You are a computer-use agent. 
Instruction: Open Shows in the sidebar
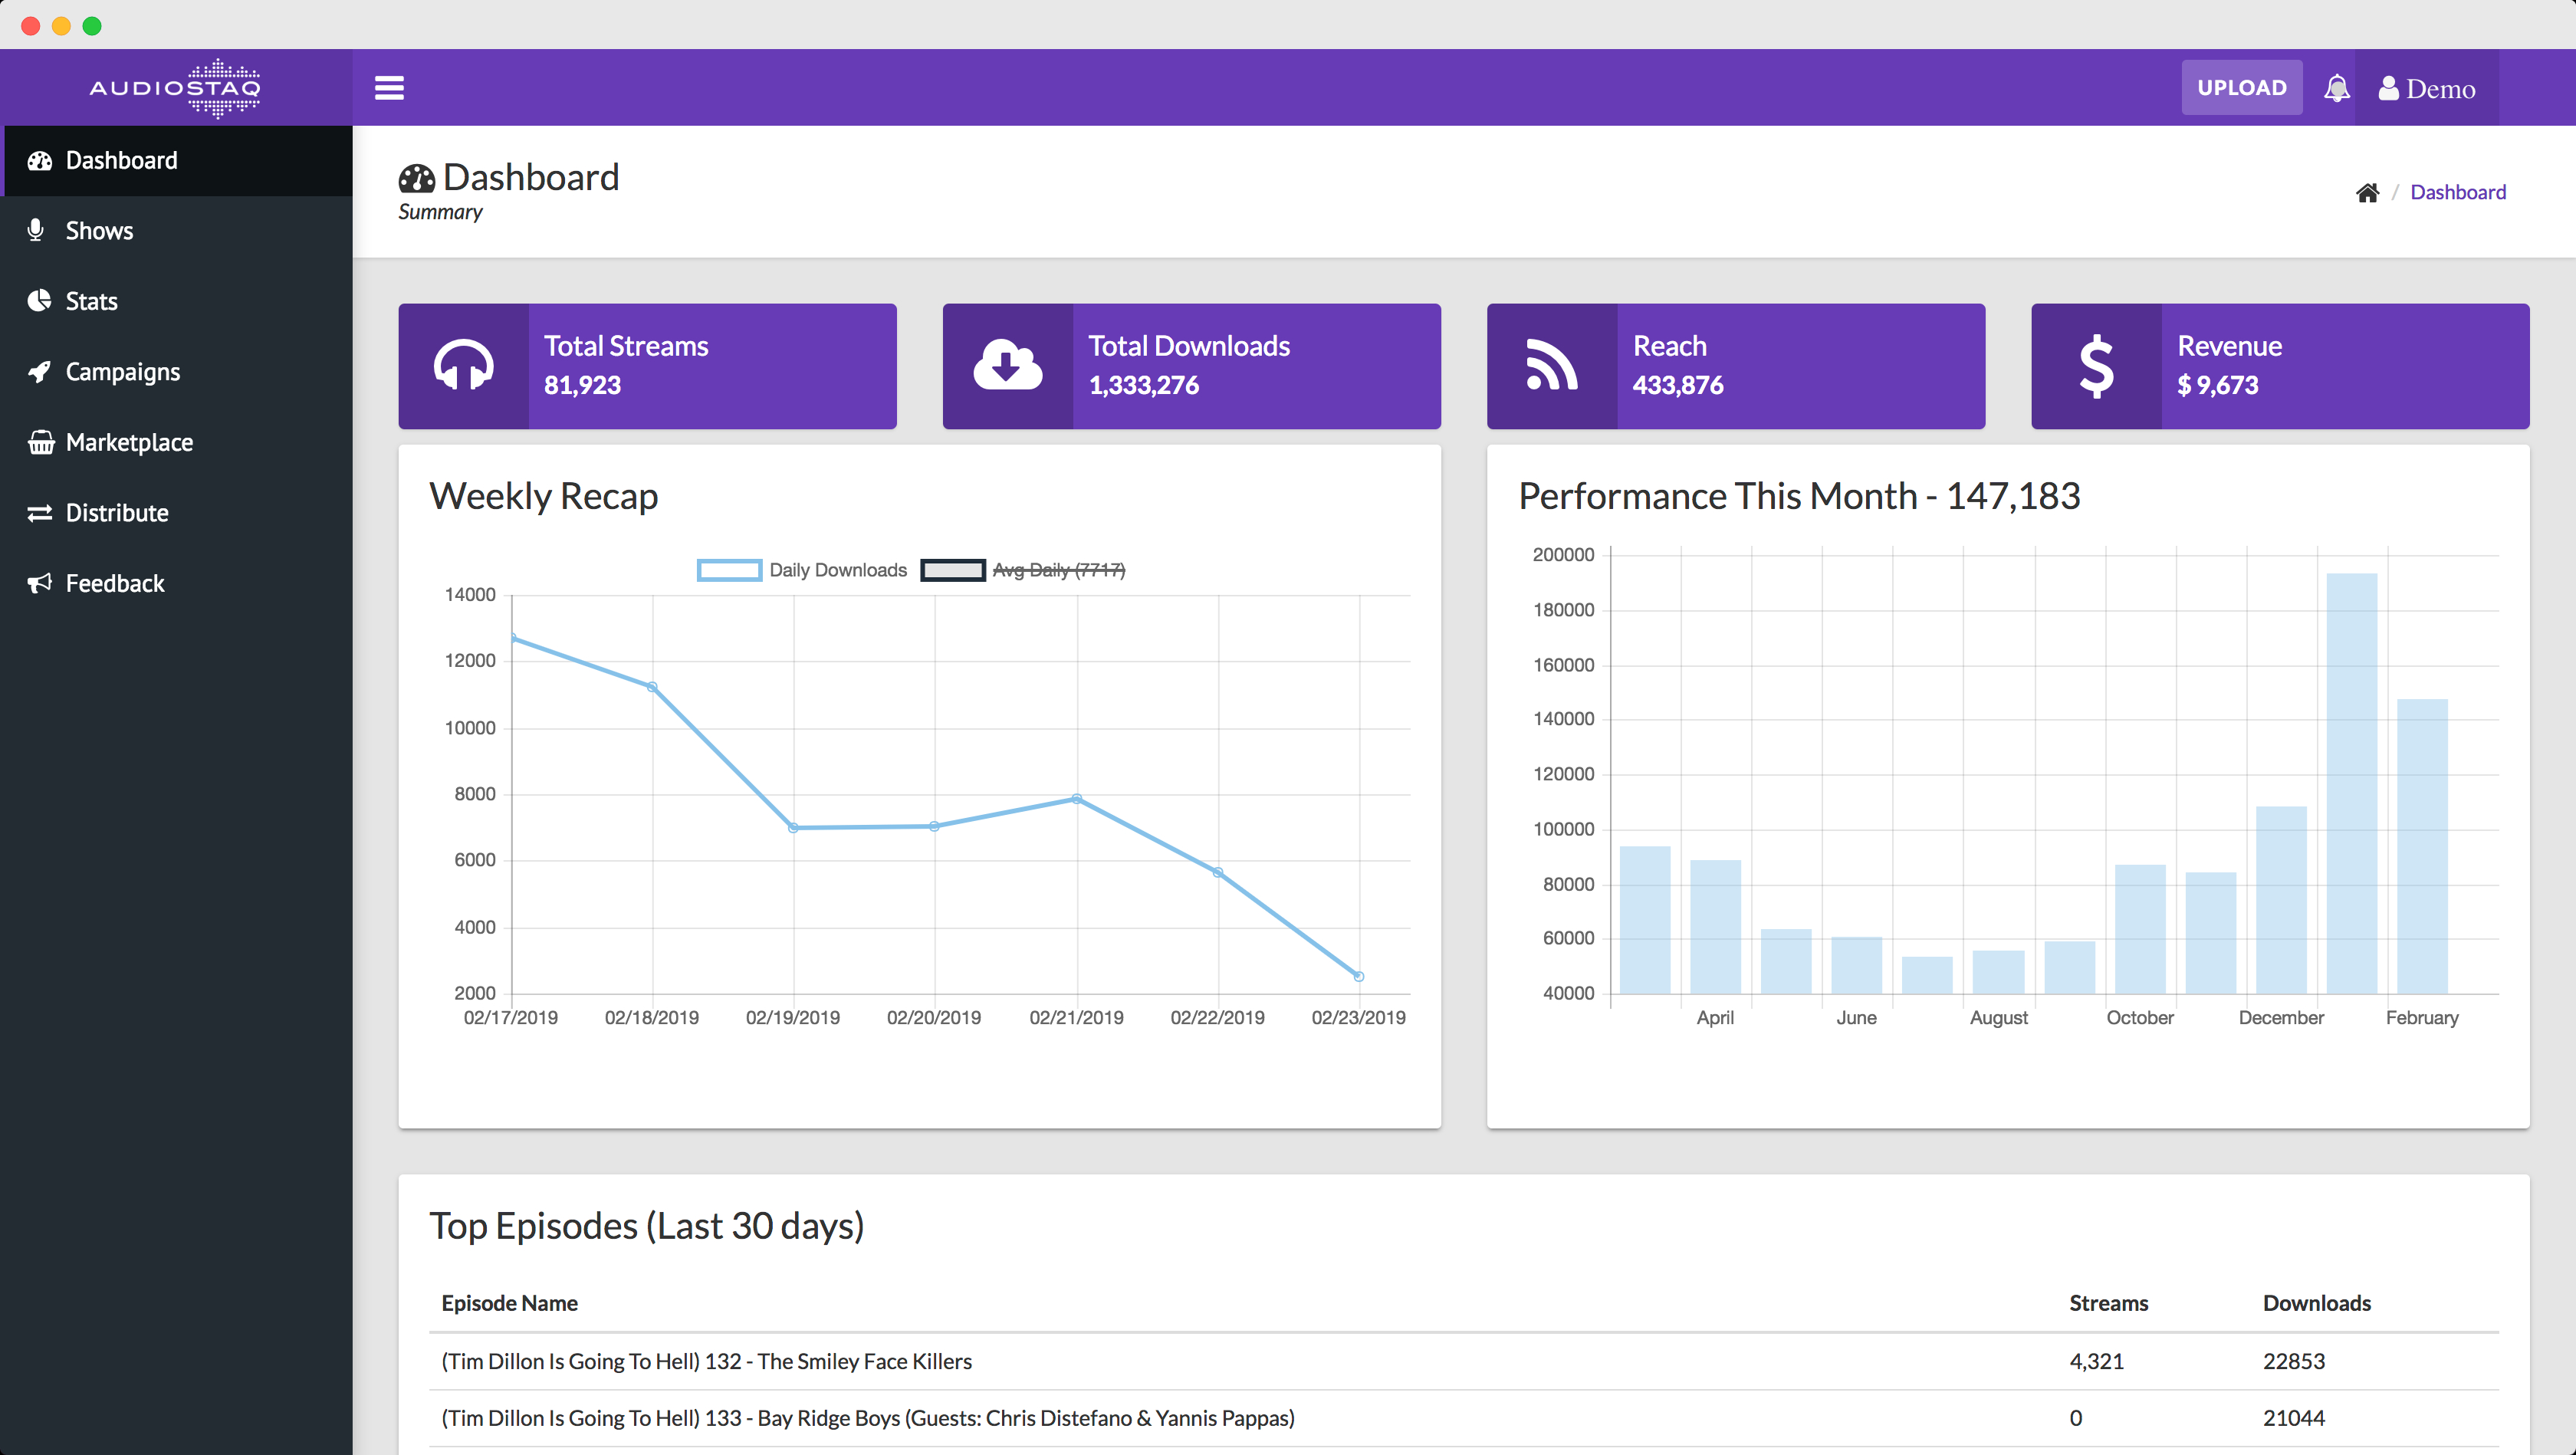point(99,231)
